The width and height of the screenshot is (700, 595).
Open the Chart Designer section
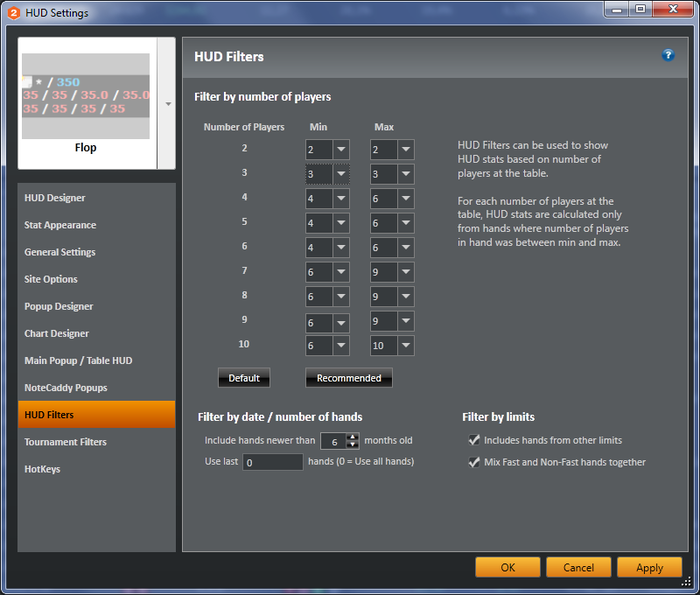pyautogui.click(x=96, y=333)
